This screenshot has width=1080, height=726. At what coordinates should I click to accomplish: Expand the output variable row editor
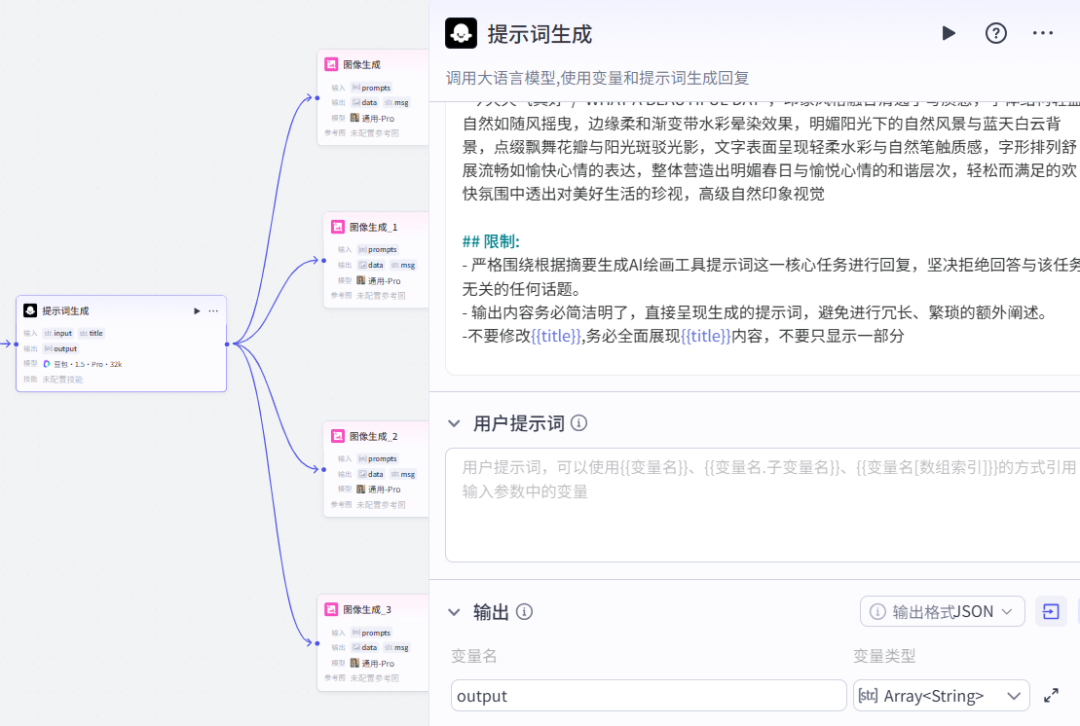coord(1051,696)
